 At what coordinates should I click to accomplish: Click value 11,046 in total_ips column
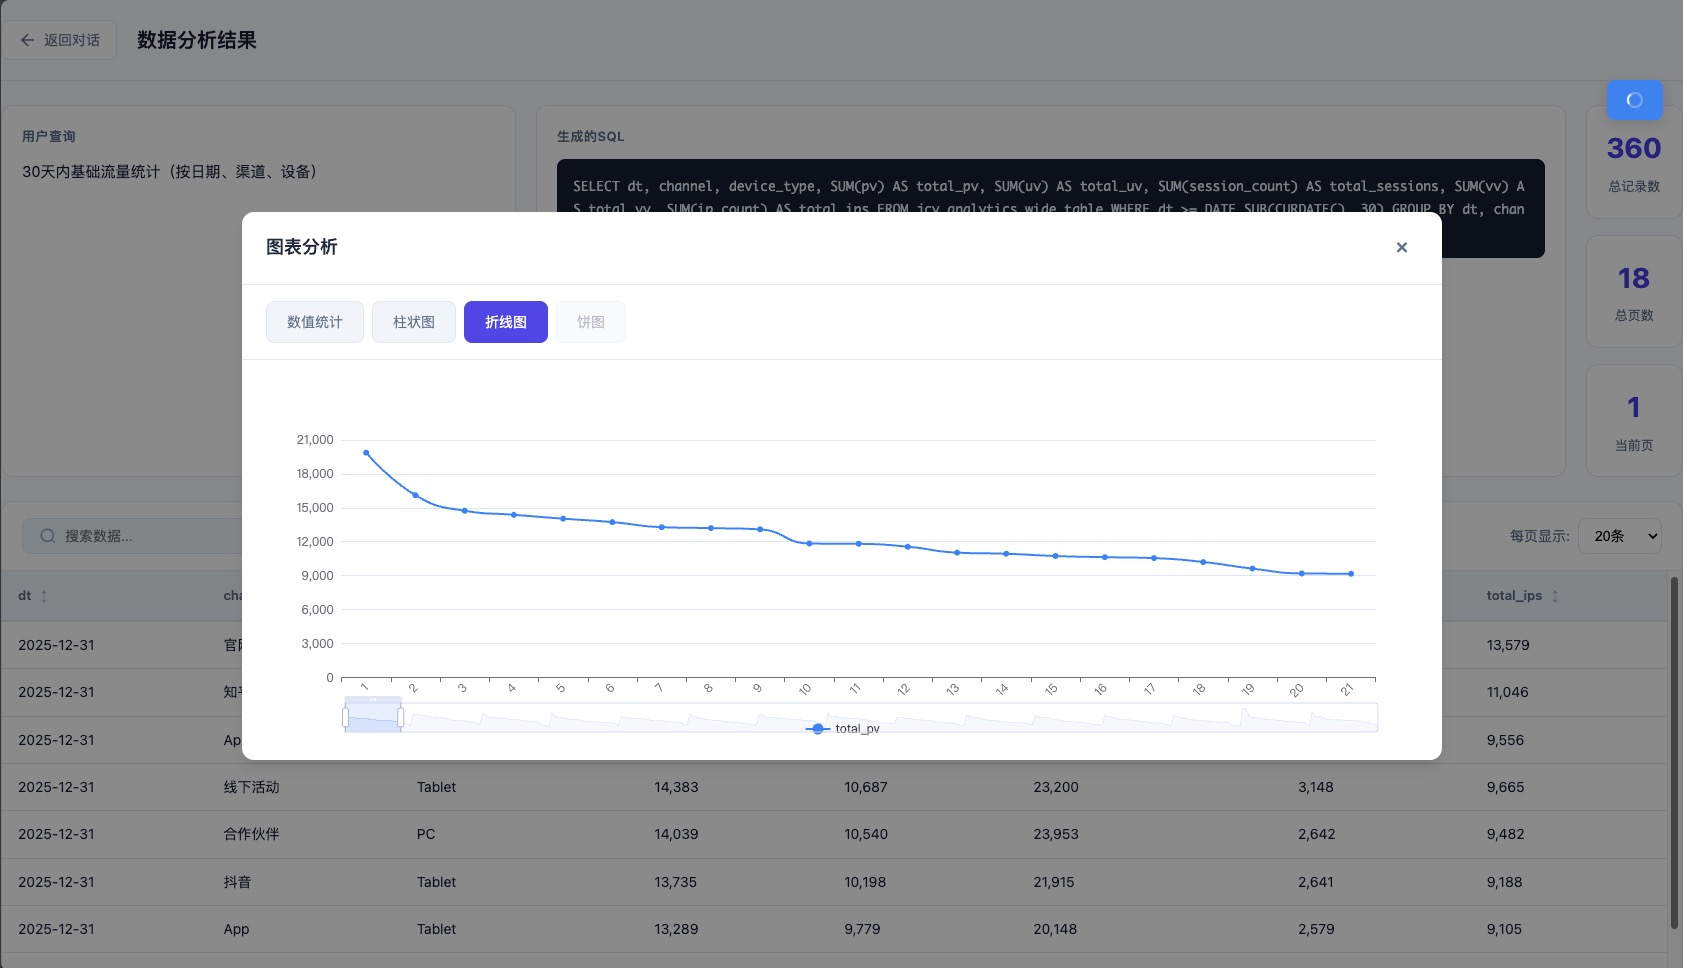point(1507,692)
